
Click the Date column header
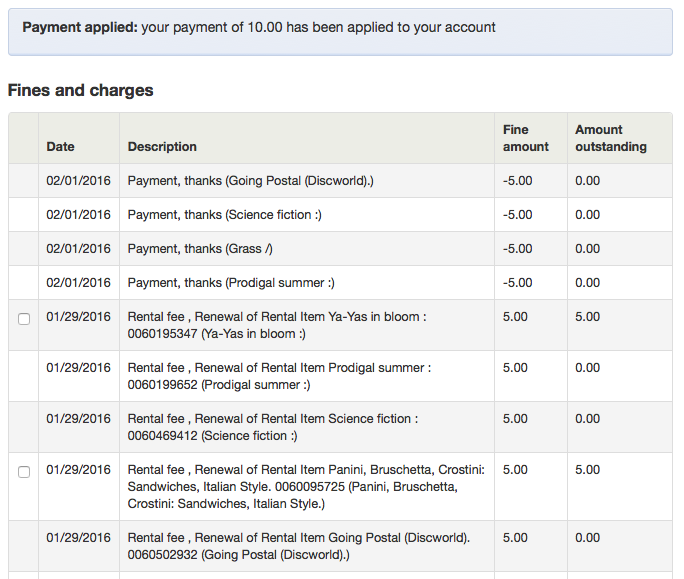[x=61, y=147]
